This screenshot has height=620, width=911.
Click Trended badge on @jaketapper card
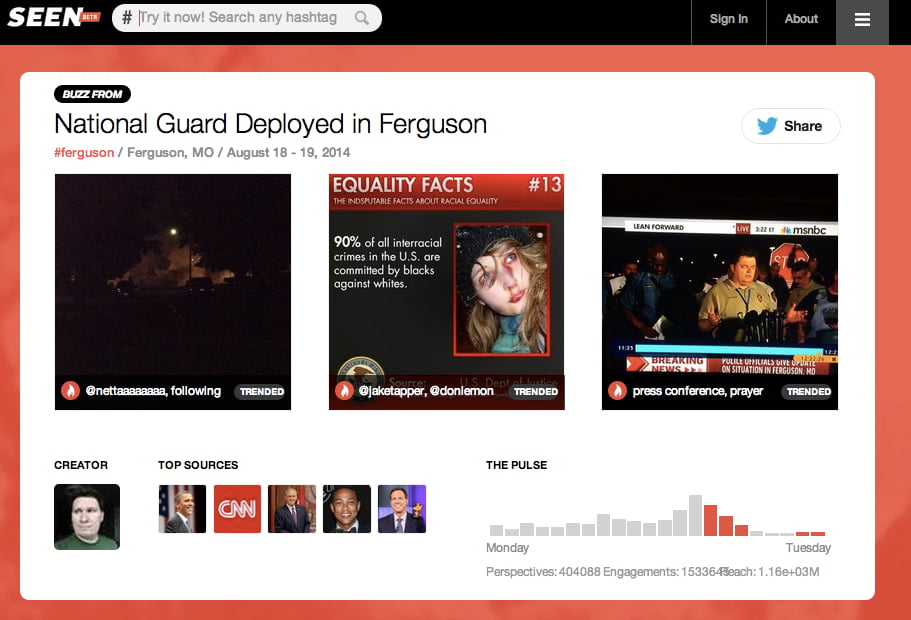tap(536, 391)
